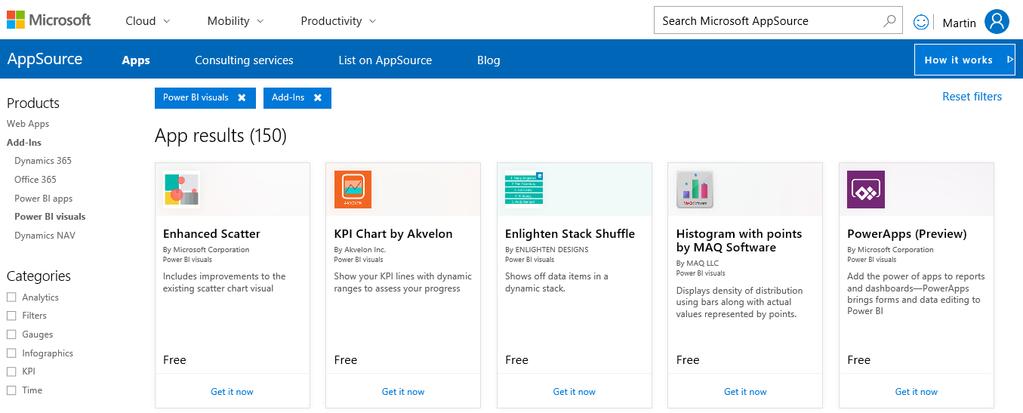The image size is (1023, 413).
Task: Open the Apps tab
Action: pos(136,61)
